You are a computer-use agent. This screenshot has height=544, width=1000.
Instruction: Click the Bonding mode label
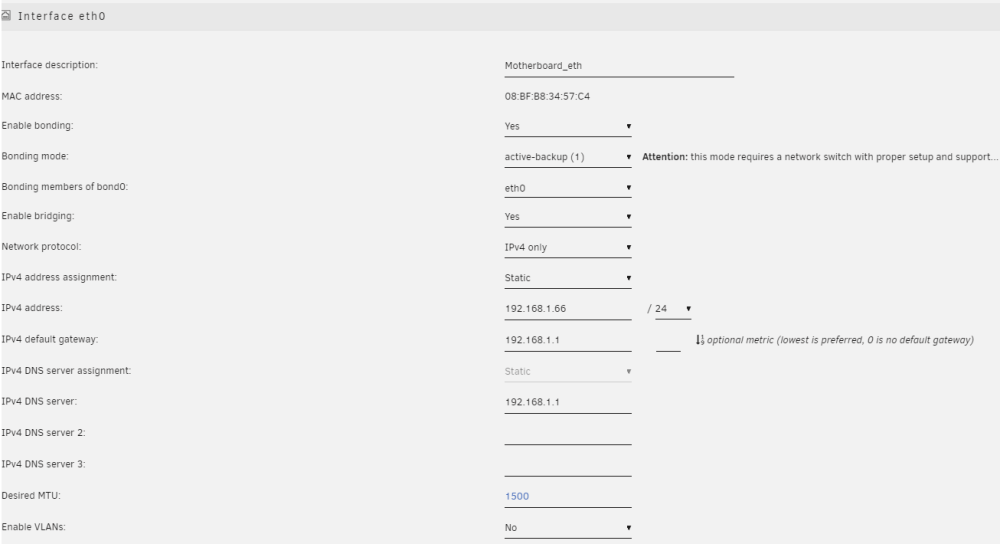point(35,156)
